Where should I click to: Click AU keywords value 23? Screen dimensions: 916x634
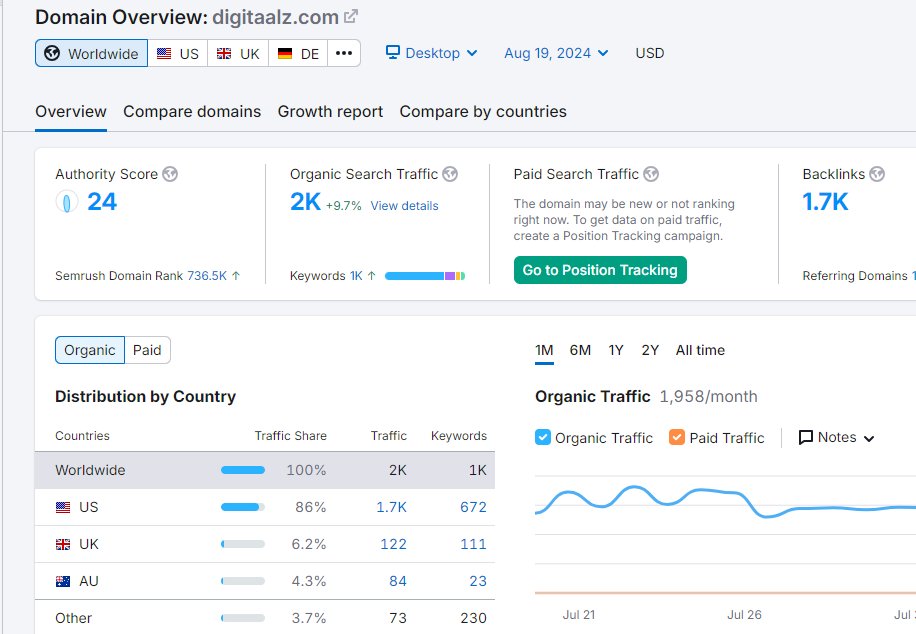tap(478, 581)
